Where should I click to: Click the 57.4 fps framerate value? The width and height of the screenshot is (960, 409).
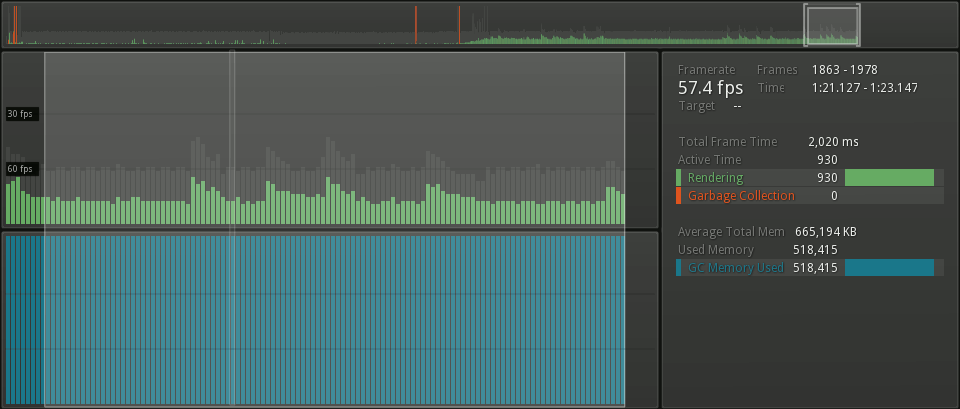[710, 88]
